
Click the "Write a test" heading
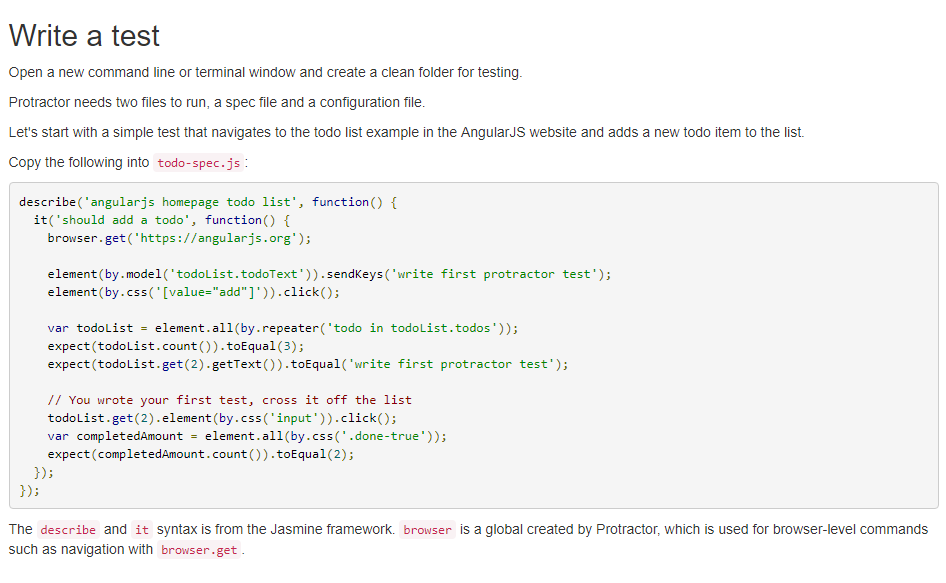pos(84,36)
